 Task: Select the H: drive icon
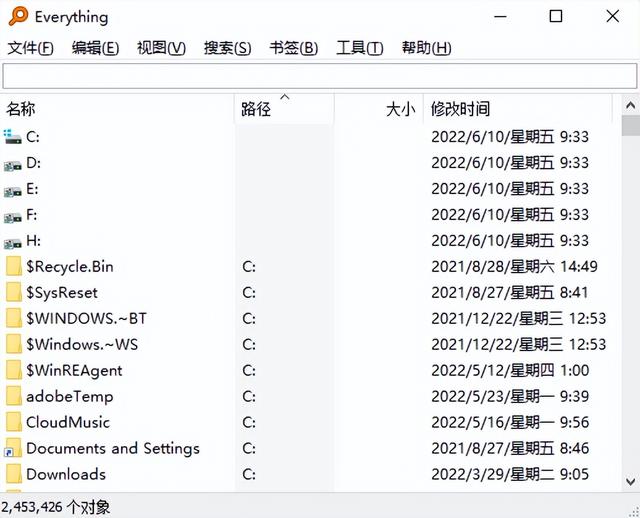(x=13, y=243)
